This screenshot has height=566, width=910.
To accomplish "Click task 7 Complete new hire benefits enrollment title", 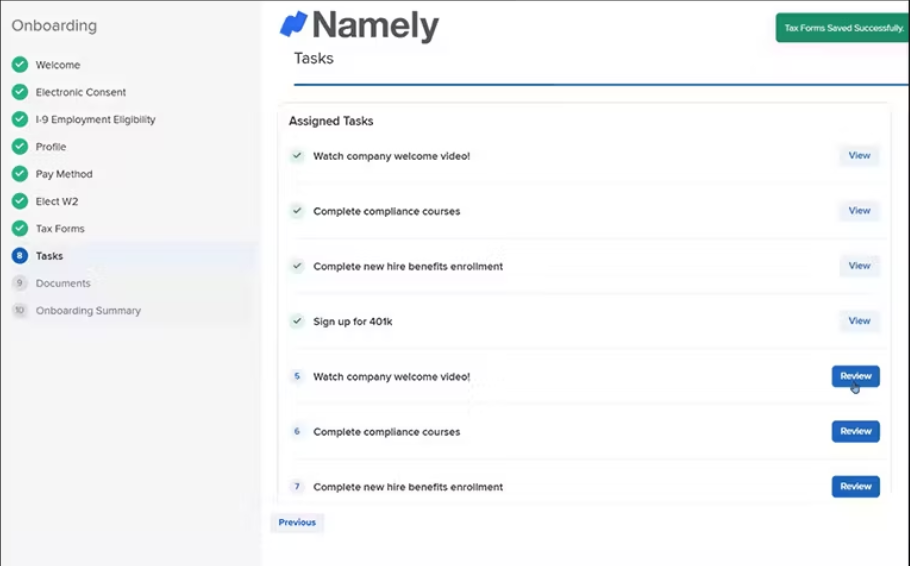I will [x=408, y=487].
